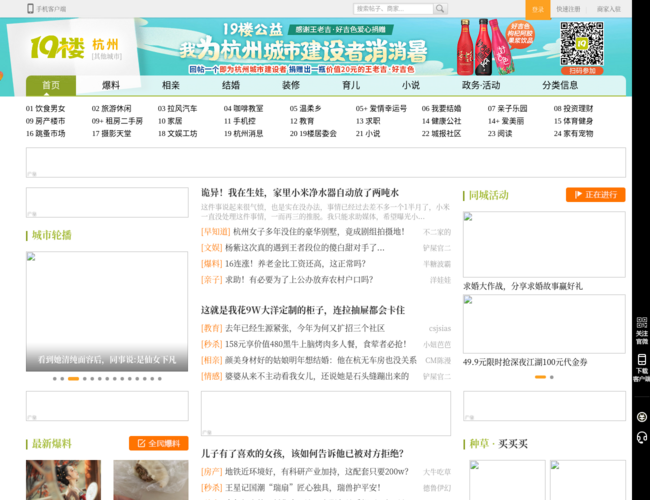
Task: Open the 政务·活动 navigation menu
Action: (480, 86)
